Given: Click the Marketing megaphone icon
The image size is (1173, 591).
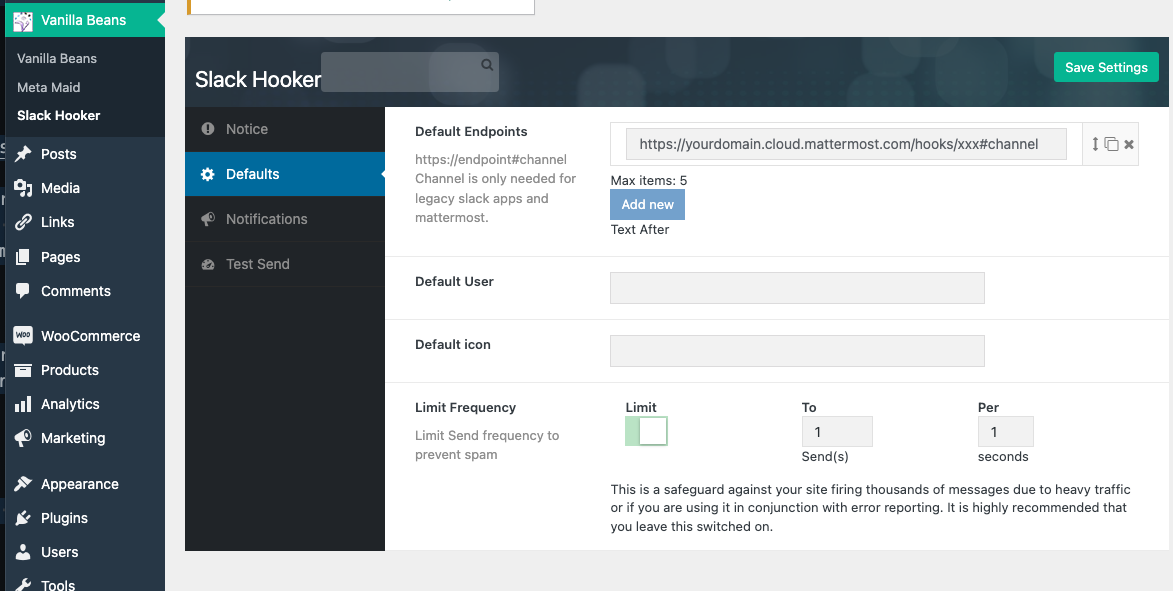Looking at the screenshot, I should [23, 438].
